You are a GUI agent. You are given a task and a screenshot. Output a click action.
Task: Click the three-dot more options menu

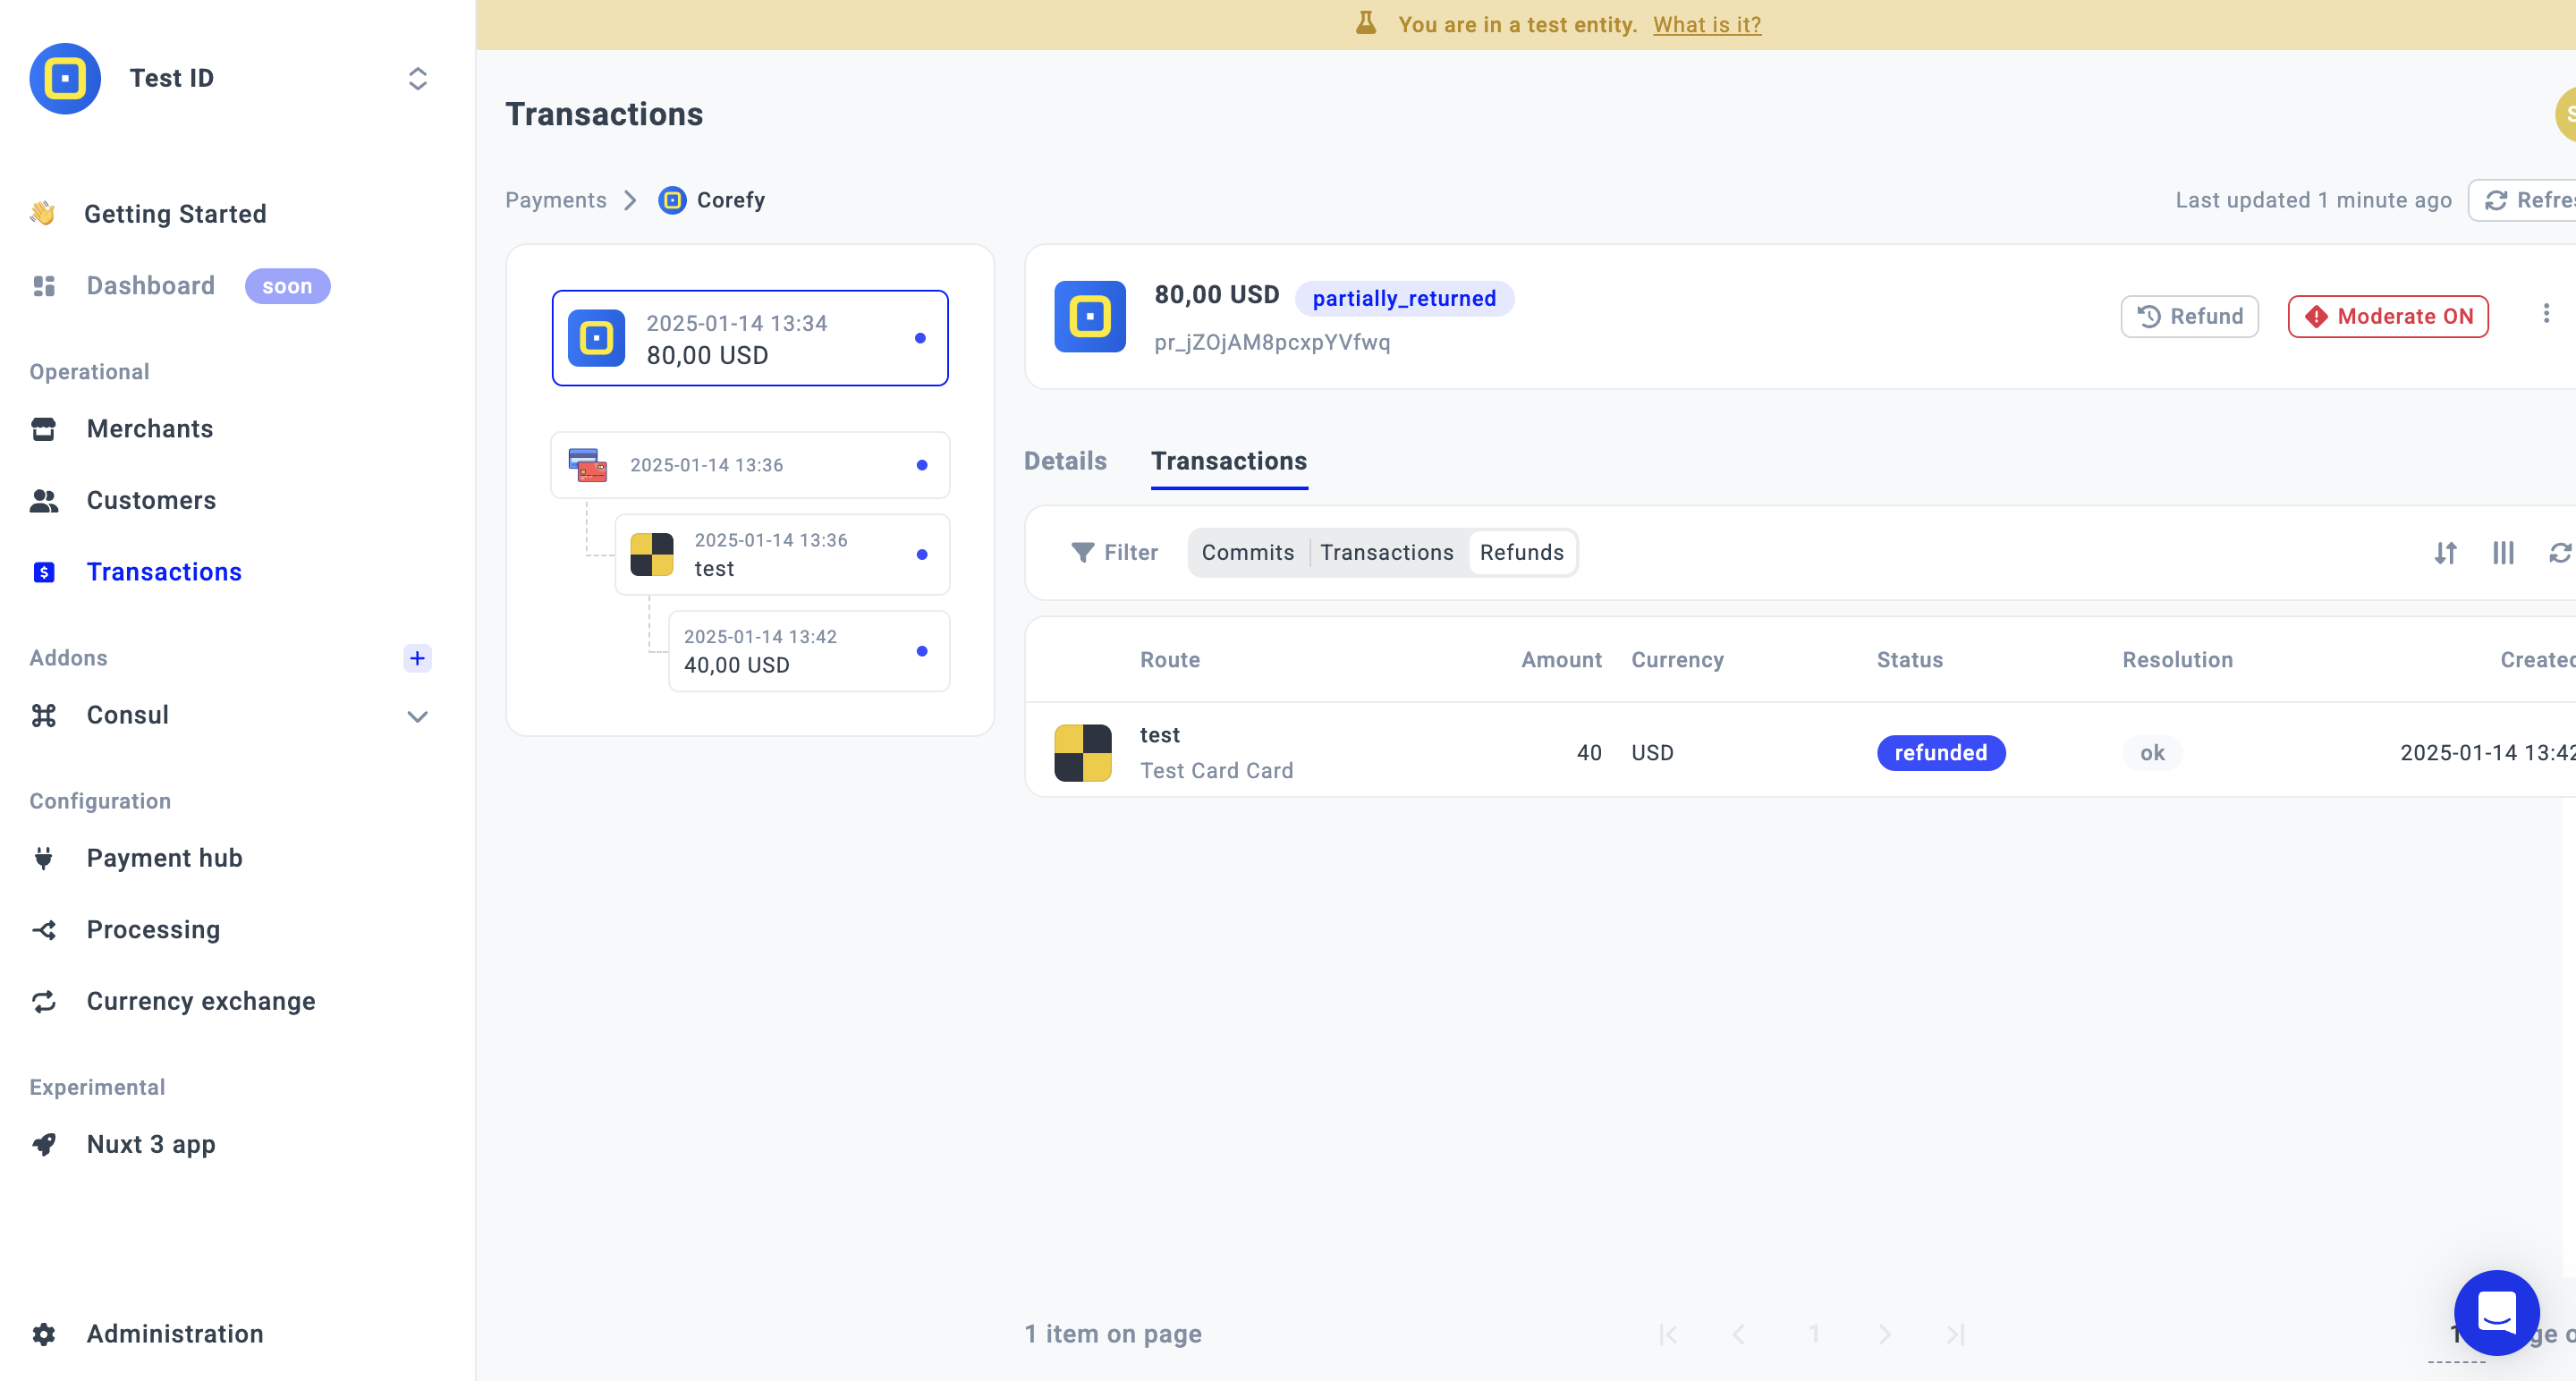click(2546, 315)
